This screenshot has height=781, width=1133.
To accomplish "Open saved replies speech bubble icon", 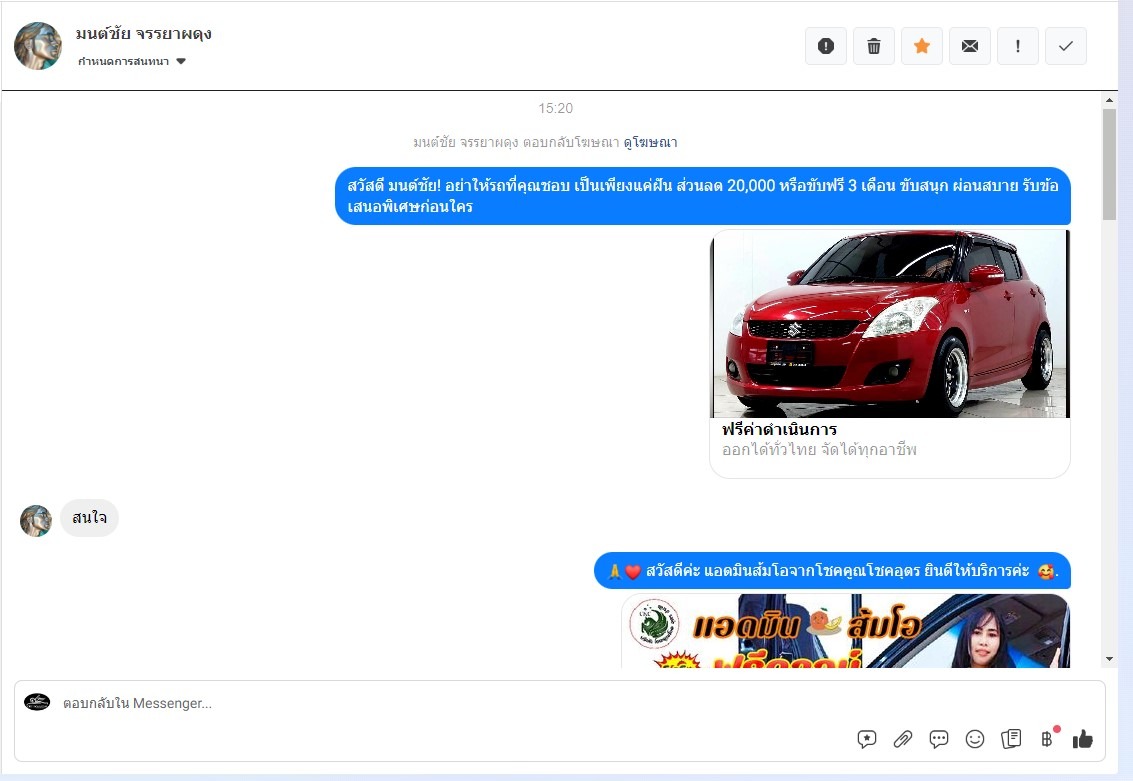I will click(x=939, y=739).
